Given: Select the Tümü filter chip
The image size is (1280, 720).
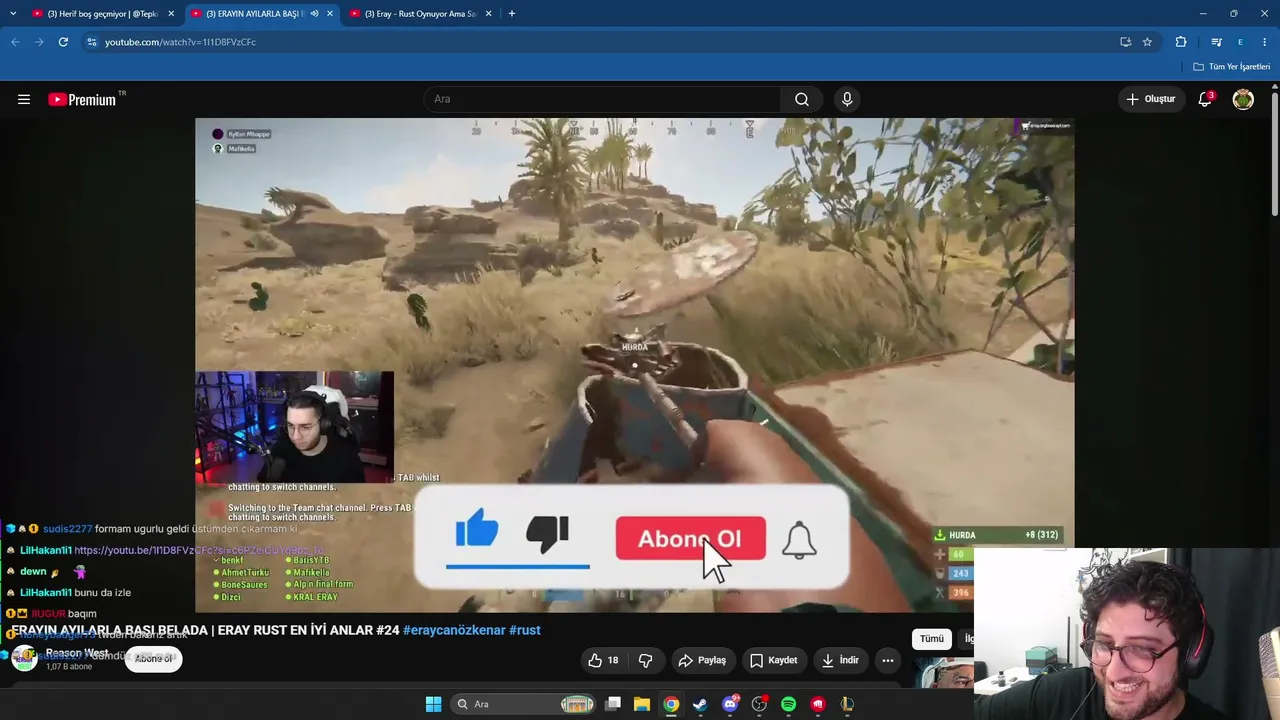Looking at the screenshot, I should [x=932, y=639].
